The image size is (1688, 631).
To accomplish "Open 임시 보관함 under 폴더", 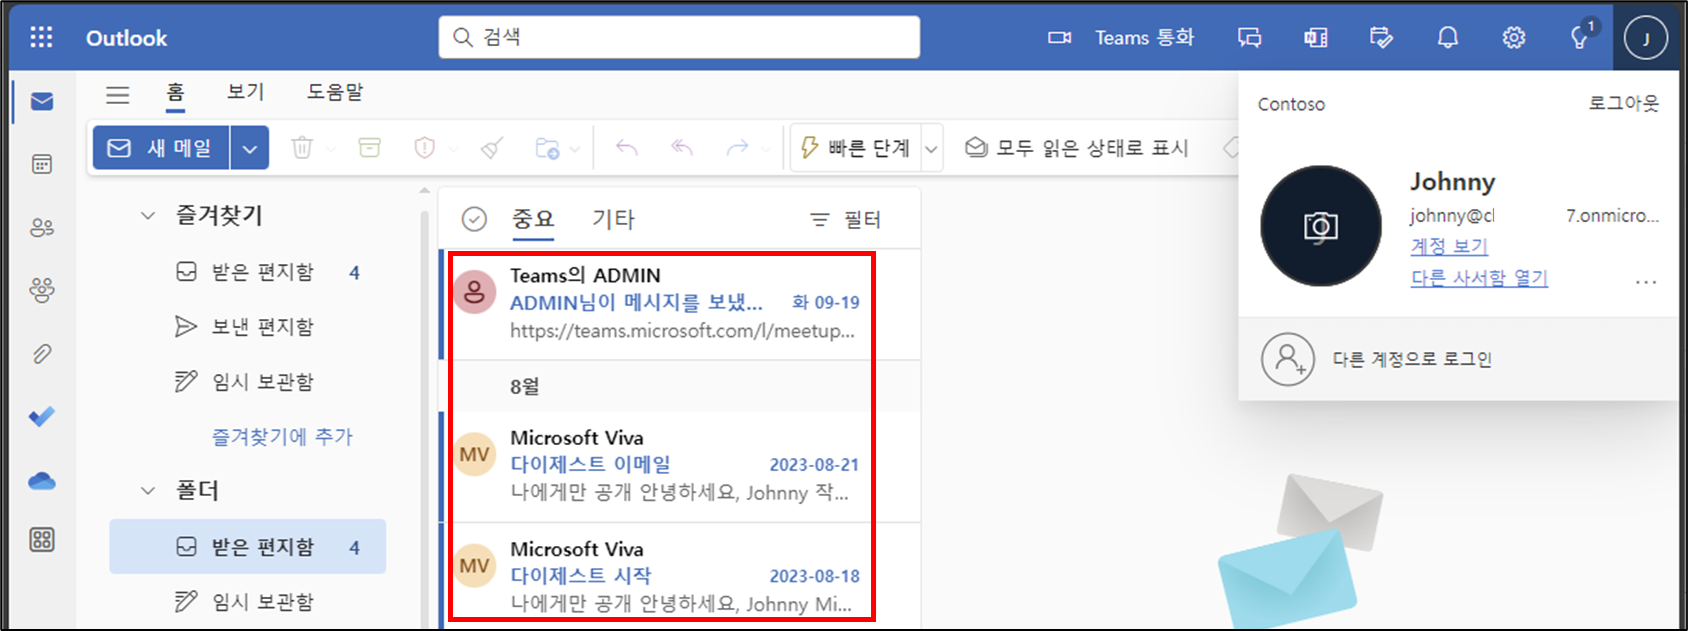I will tap(248, 602).
